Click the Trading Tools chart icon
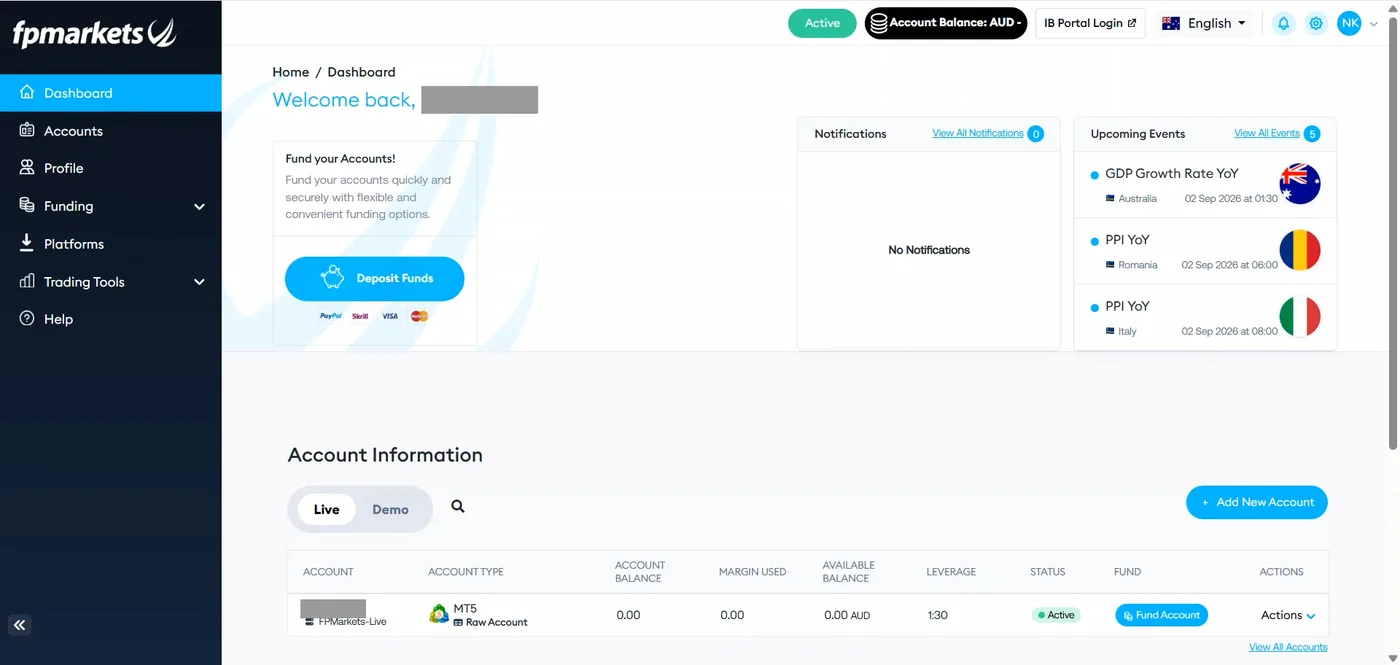1400x665 pixels. pyautogui.click(x=27, y=281)
